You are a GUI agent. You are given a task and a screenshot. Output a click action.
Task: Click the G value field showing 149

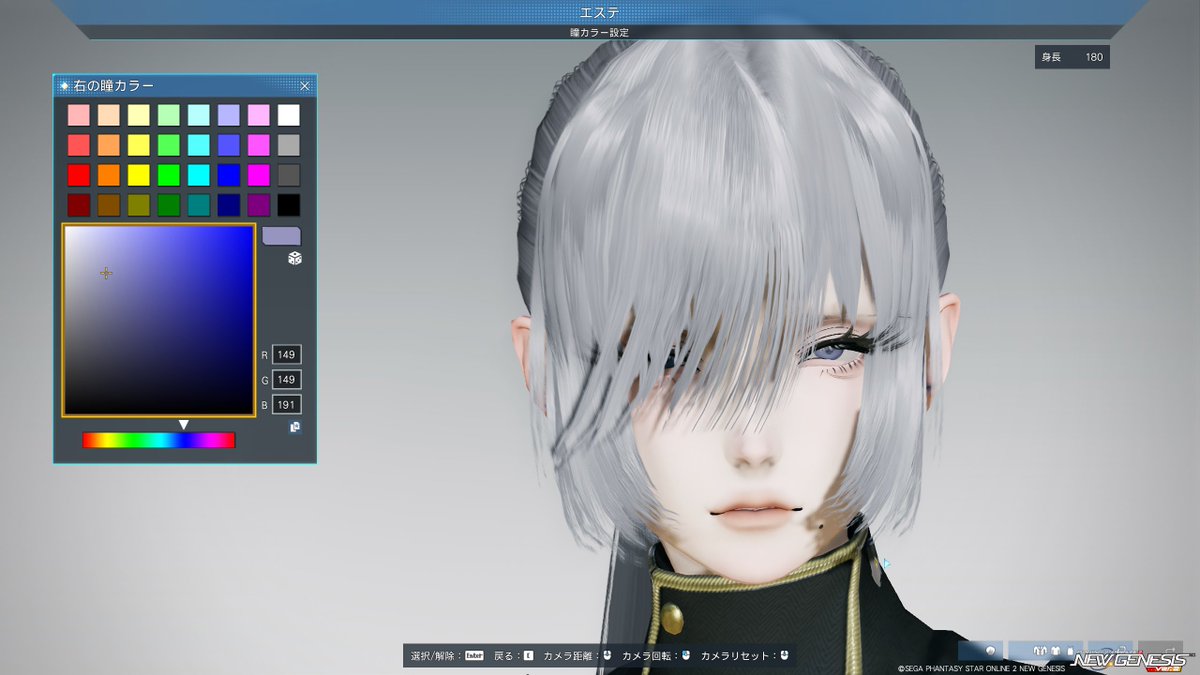pyautogui.click(x=287, y=380)
